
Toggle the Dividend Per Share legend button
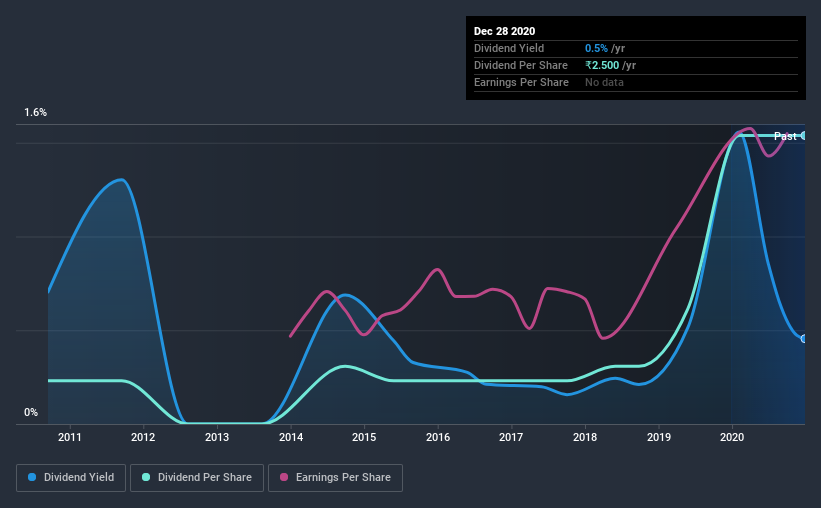point(197,478)
